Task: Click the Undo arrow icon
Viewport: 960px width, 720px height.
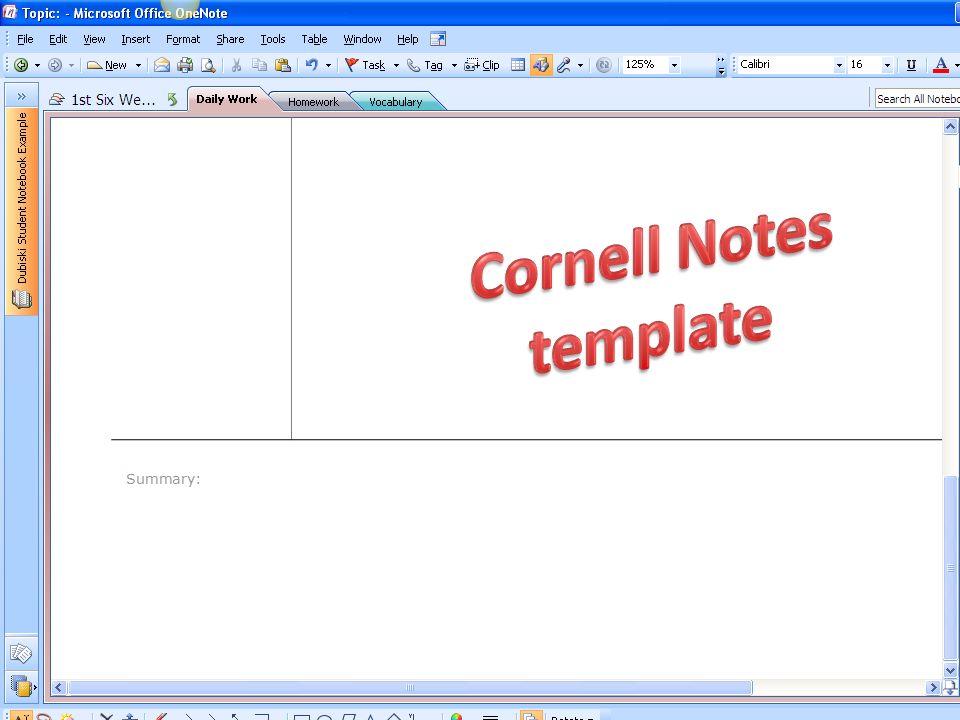Action: pyautogui.click(x=312, y=64)
